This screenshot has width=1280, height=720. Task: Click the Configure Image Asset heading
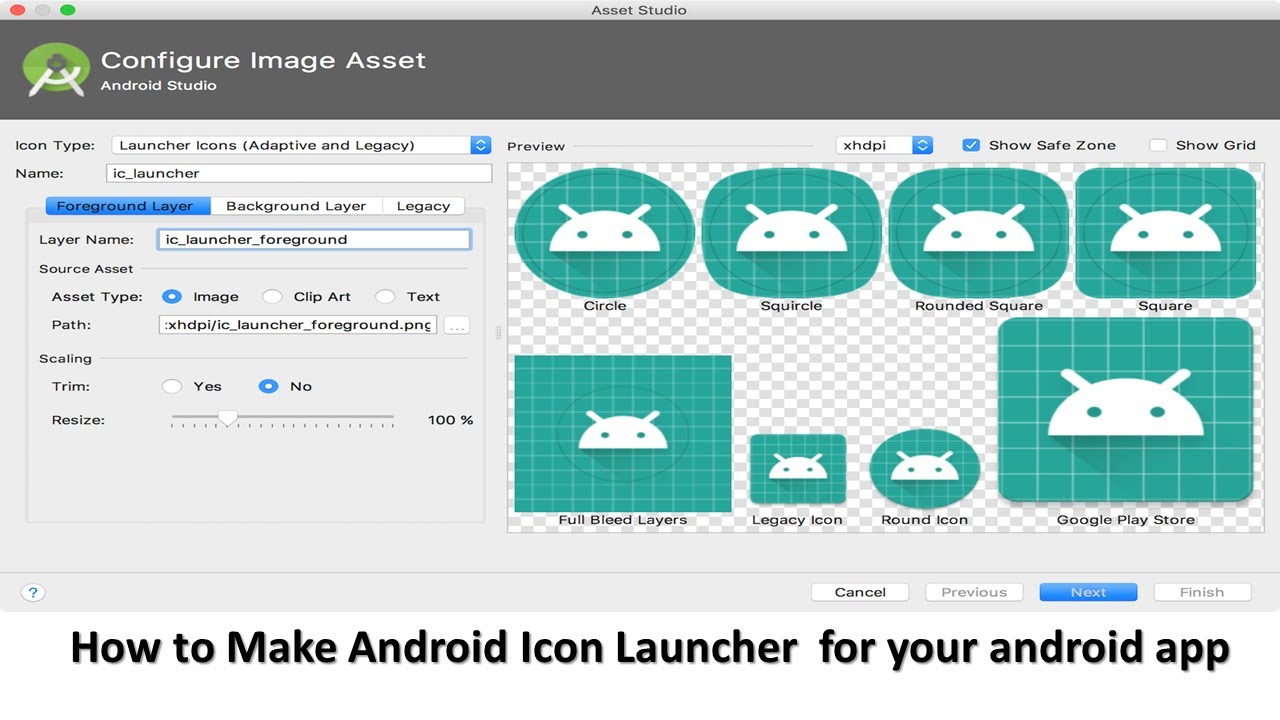[264, 60]
